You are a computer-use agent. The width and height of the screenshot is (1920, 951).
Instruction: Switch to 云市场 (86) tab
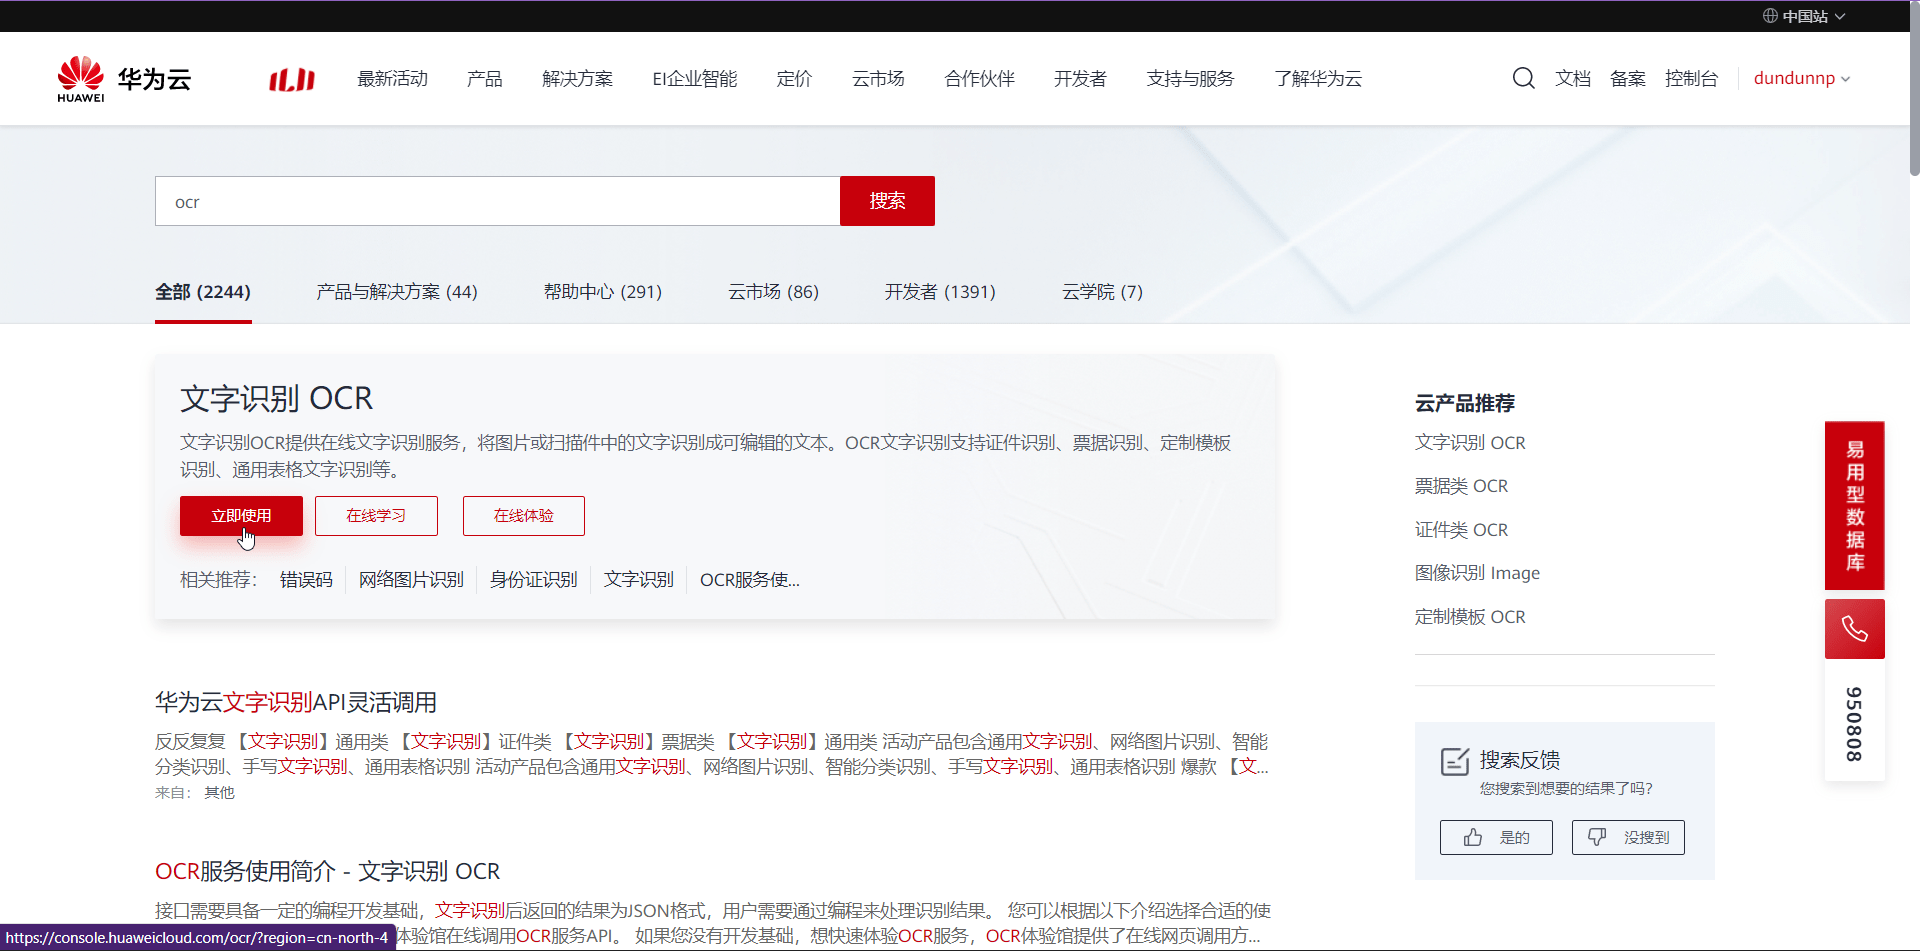(x=774, y=292)
